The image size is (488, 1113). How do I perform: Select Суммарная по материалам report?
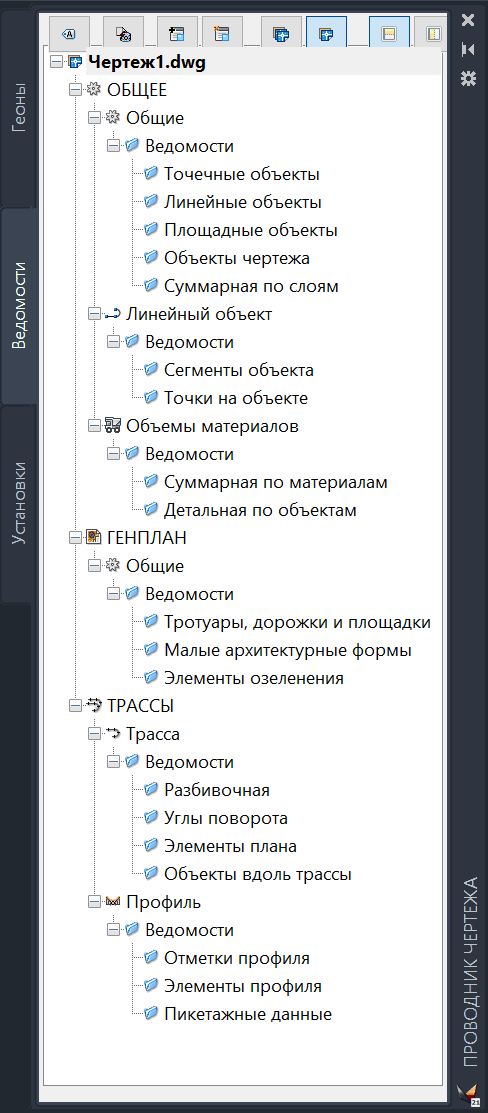coord(276,483)
